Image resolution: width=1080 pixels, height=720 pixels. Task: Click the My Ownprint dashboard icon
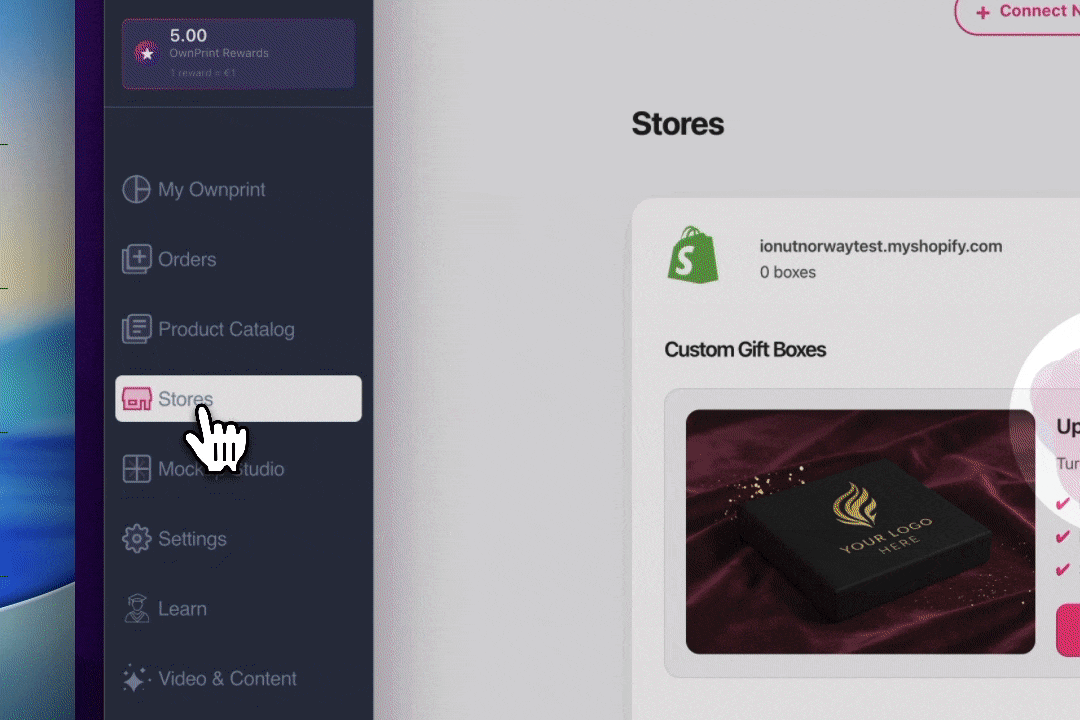click(136, 189)
